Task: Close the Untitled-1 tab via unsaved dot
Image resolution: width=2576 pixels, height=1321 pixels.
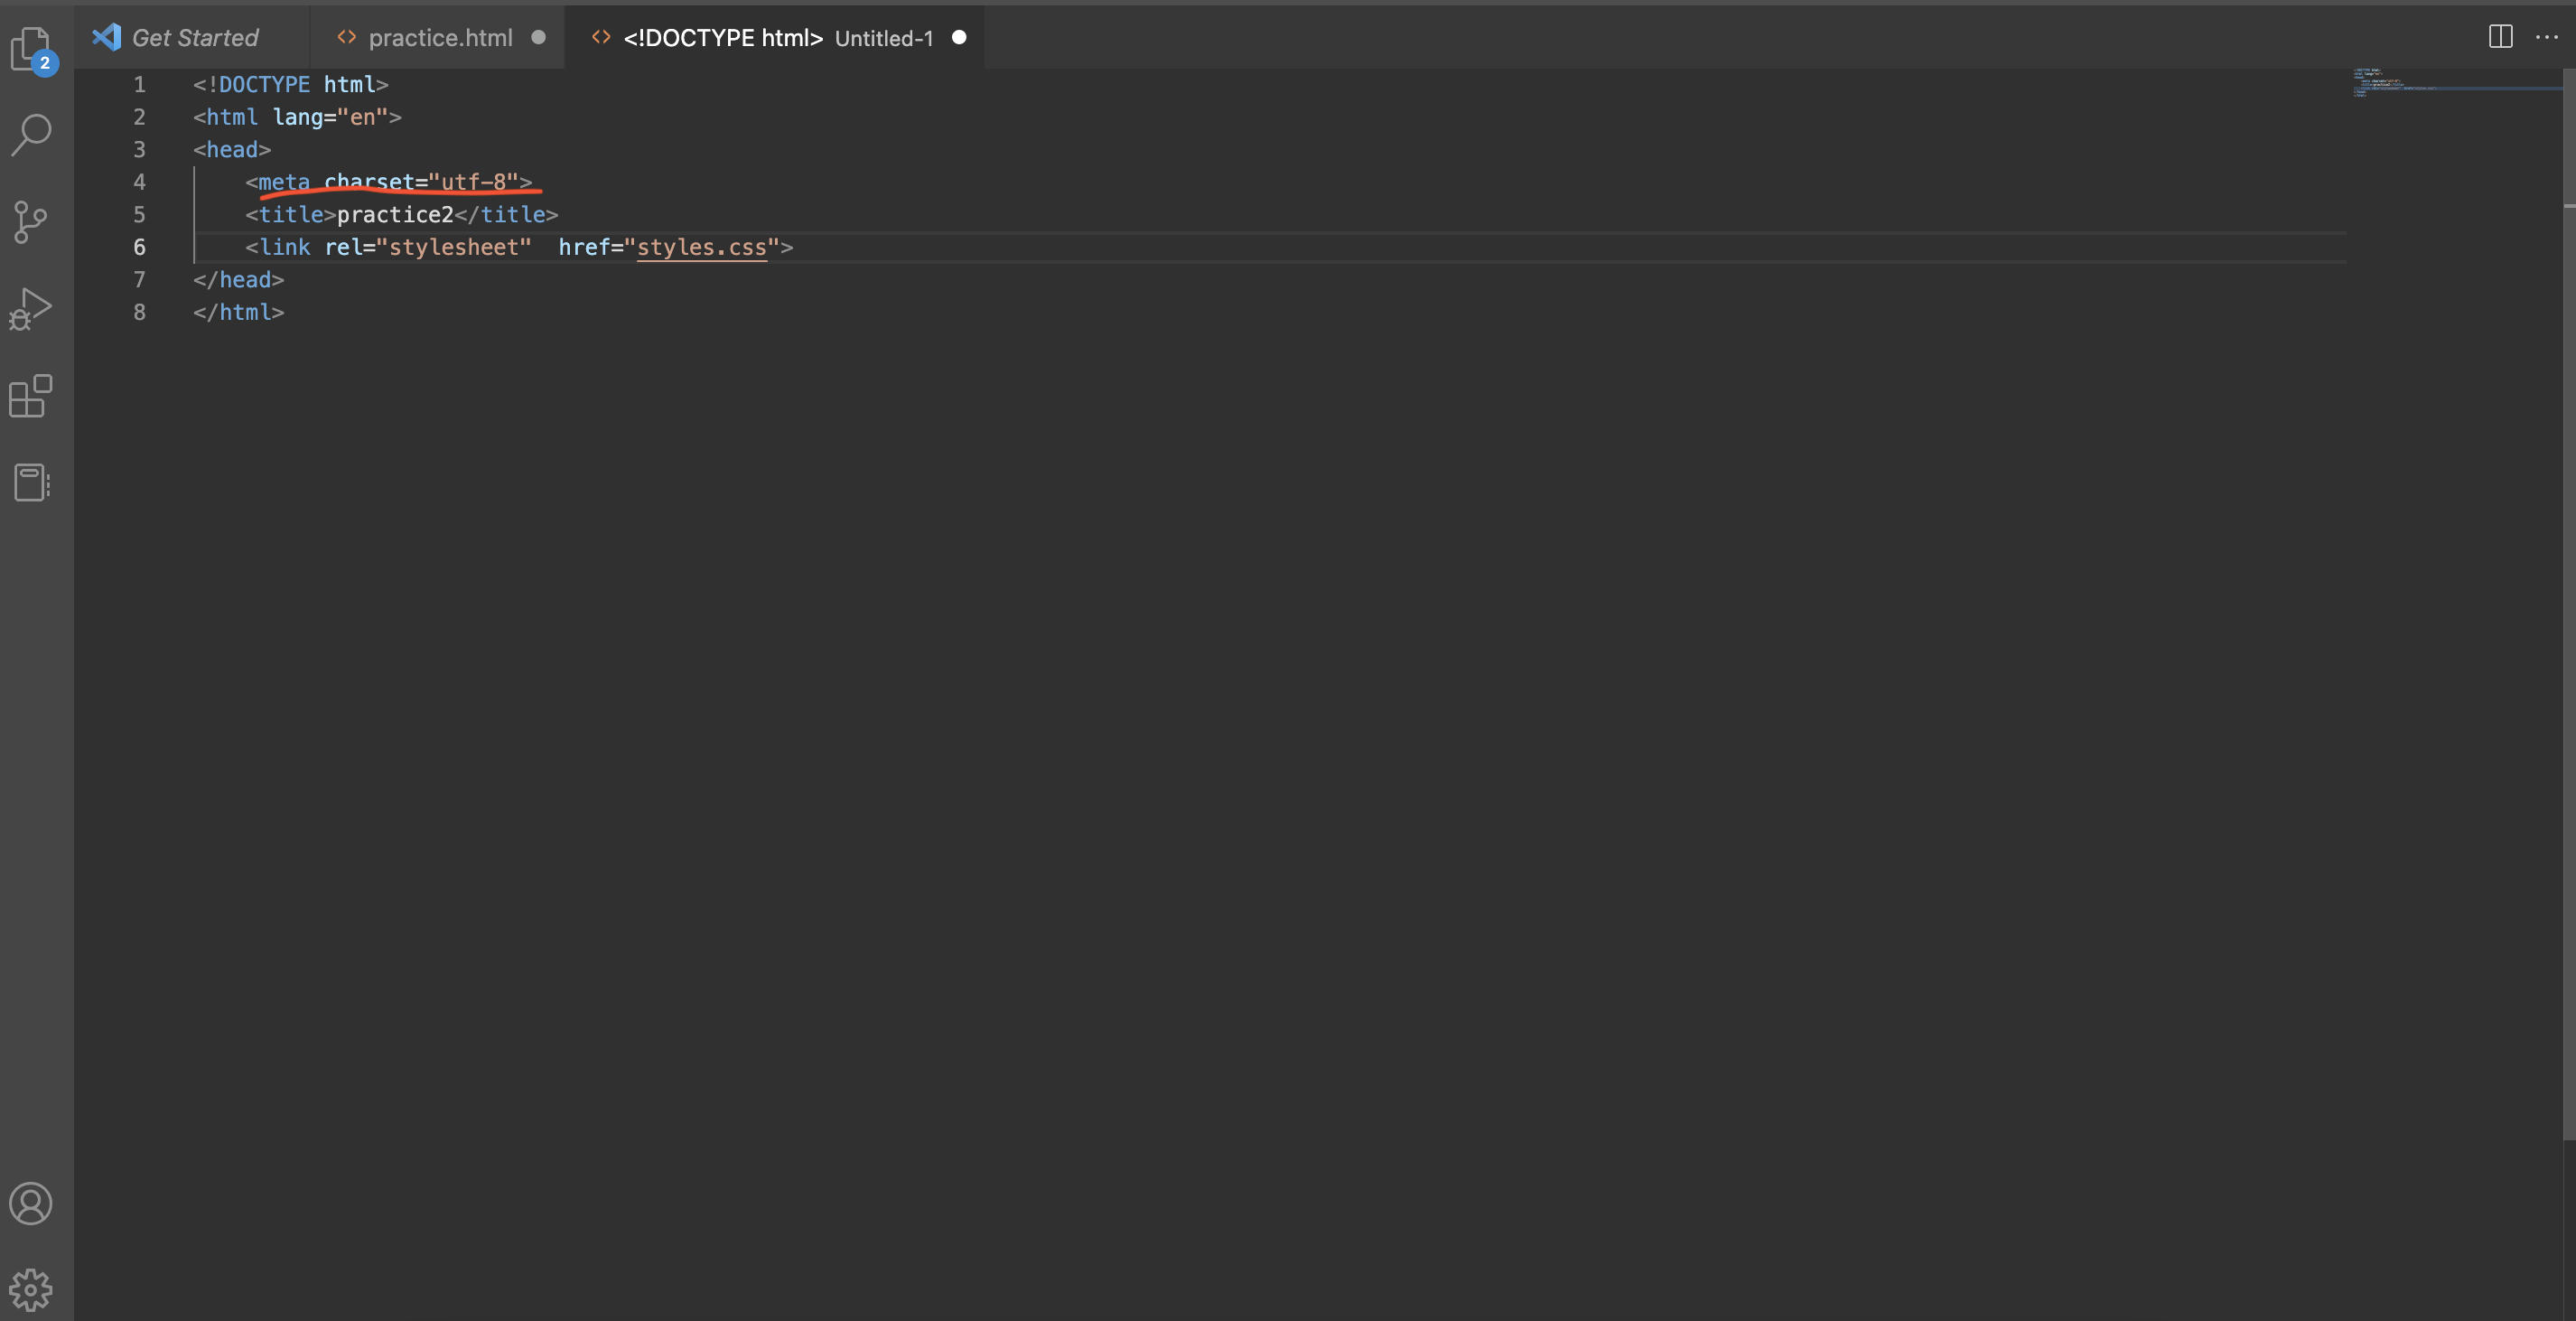Action: click(959, 37)
